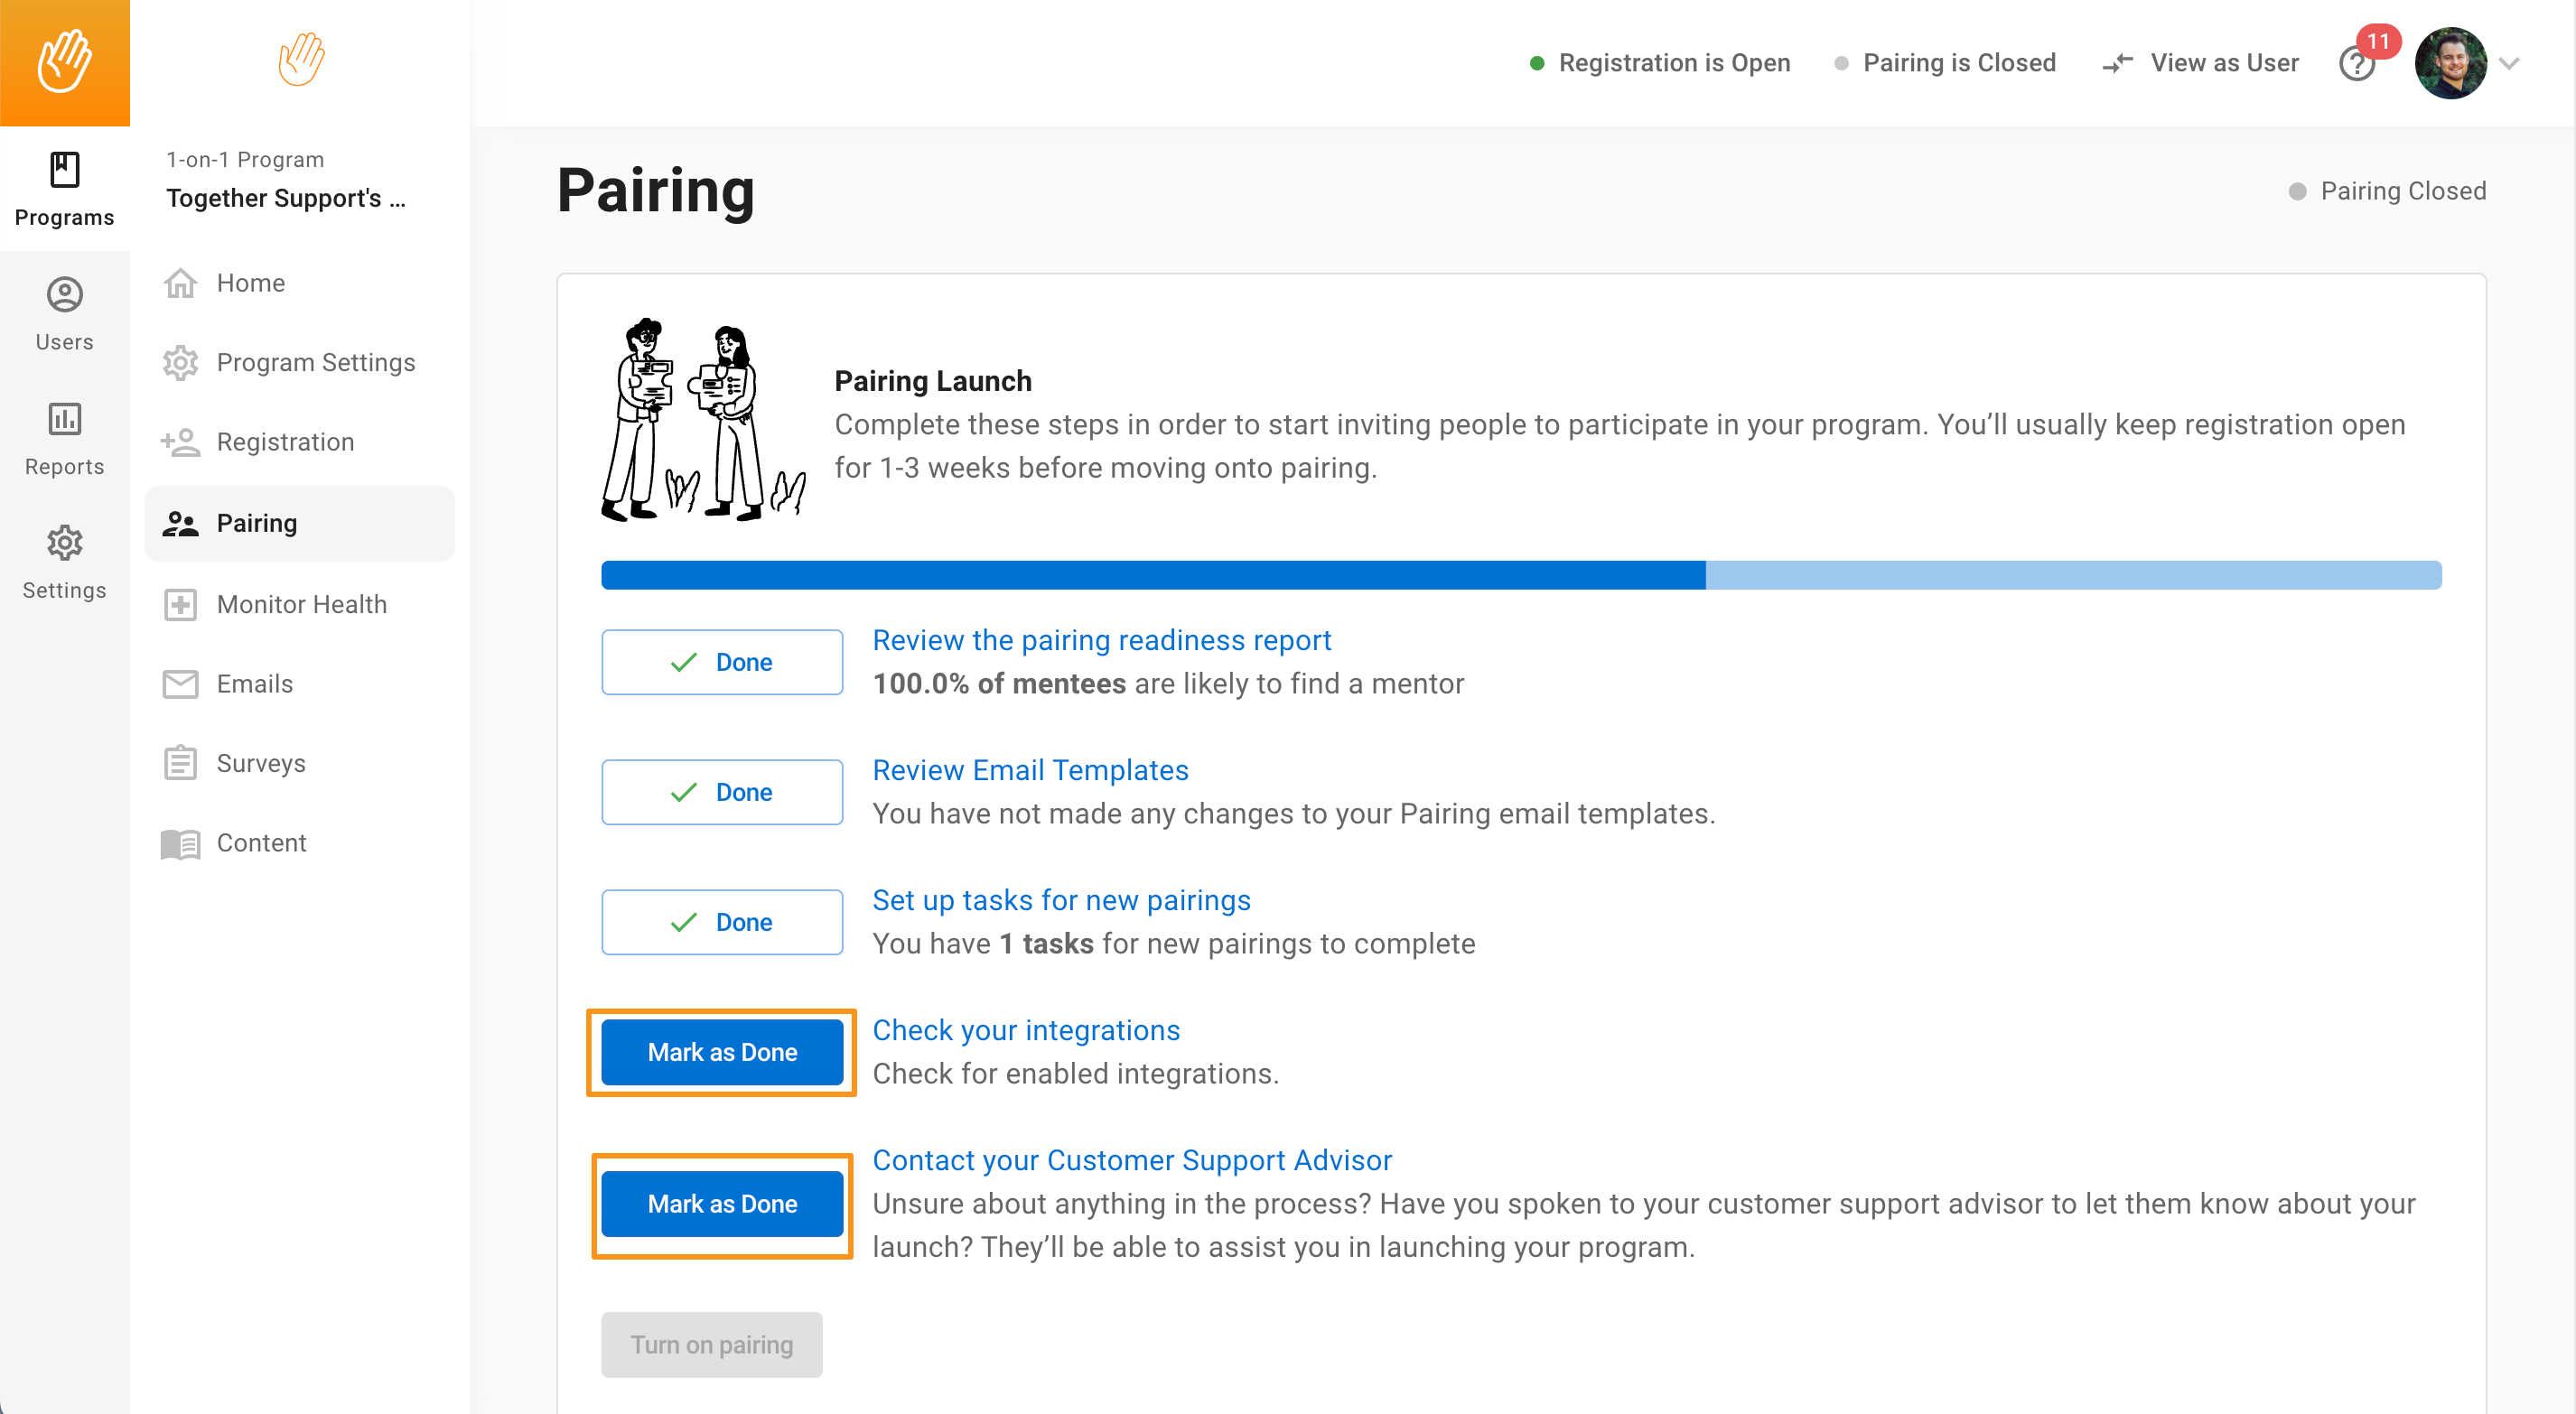Click the Turn on pairing button

point(711,1344)
